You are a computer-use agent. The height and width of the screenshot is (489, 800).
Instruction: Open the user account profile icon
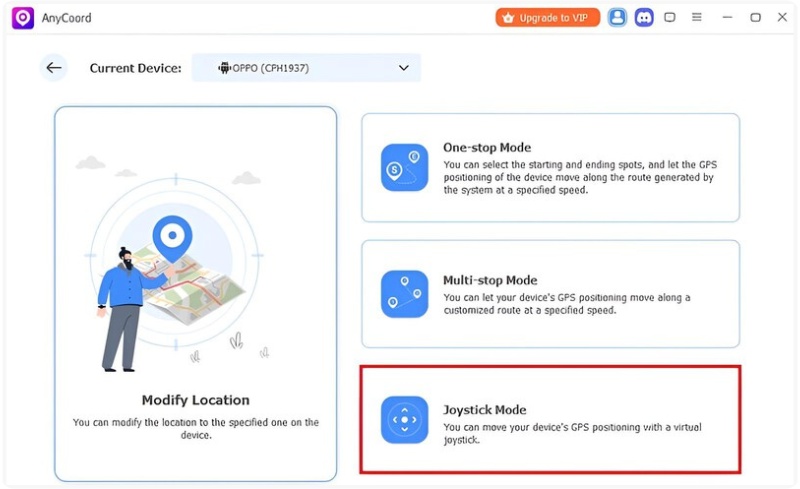tap(617, 17)
